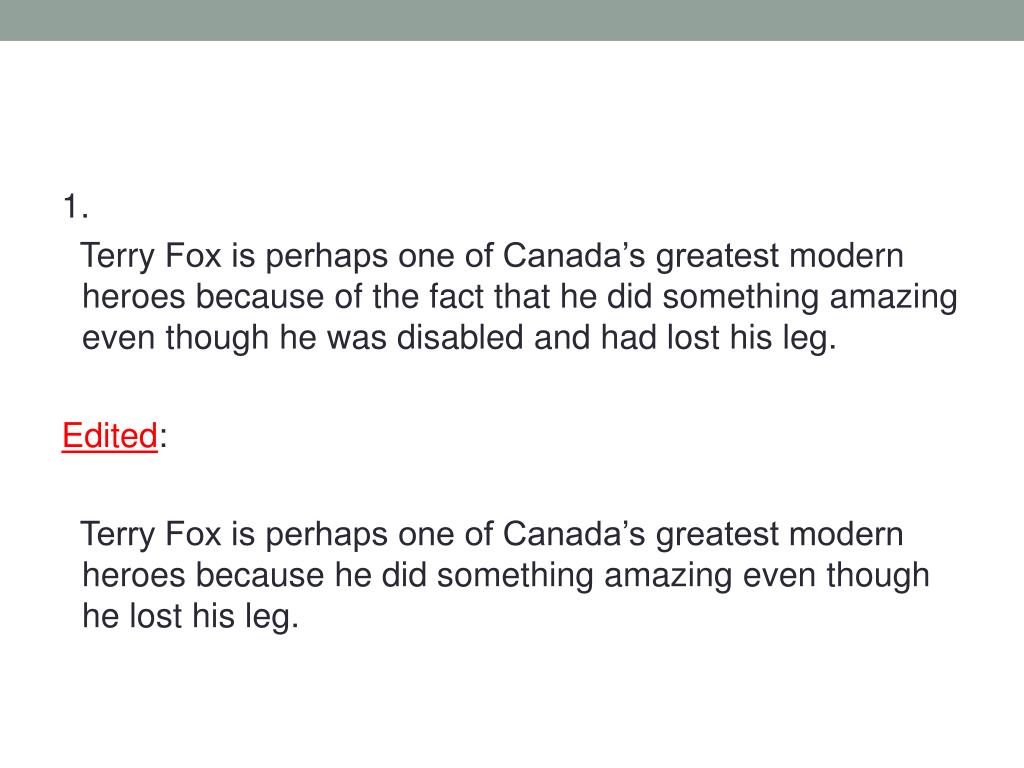This screenshot has width=1024, height=768.
Task: Click the line "he lost his leg."
Action: [x=191, y=617]
